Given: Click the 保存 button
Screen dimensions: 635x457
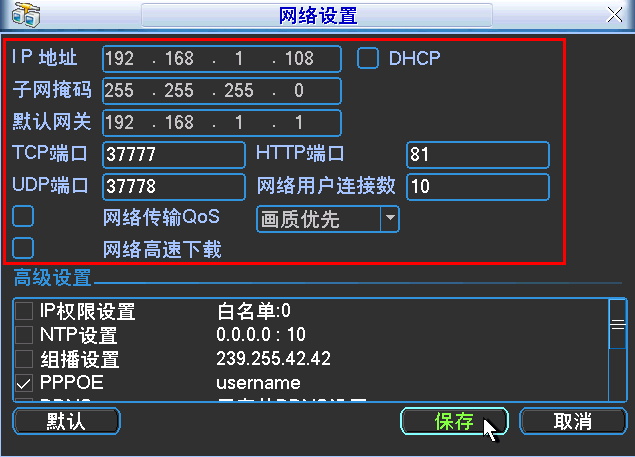Looking at the screenshot, I should [x=454, y=421].
